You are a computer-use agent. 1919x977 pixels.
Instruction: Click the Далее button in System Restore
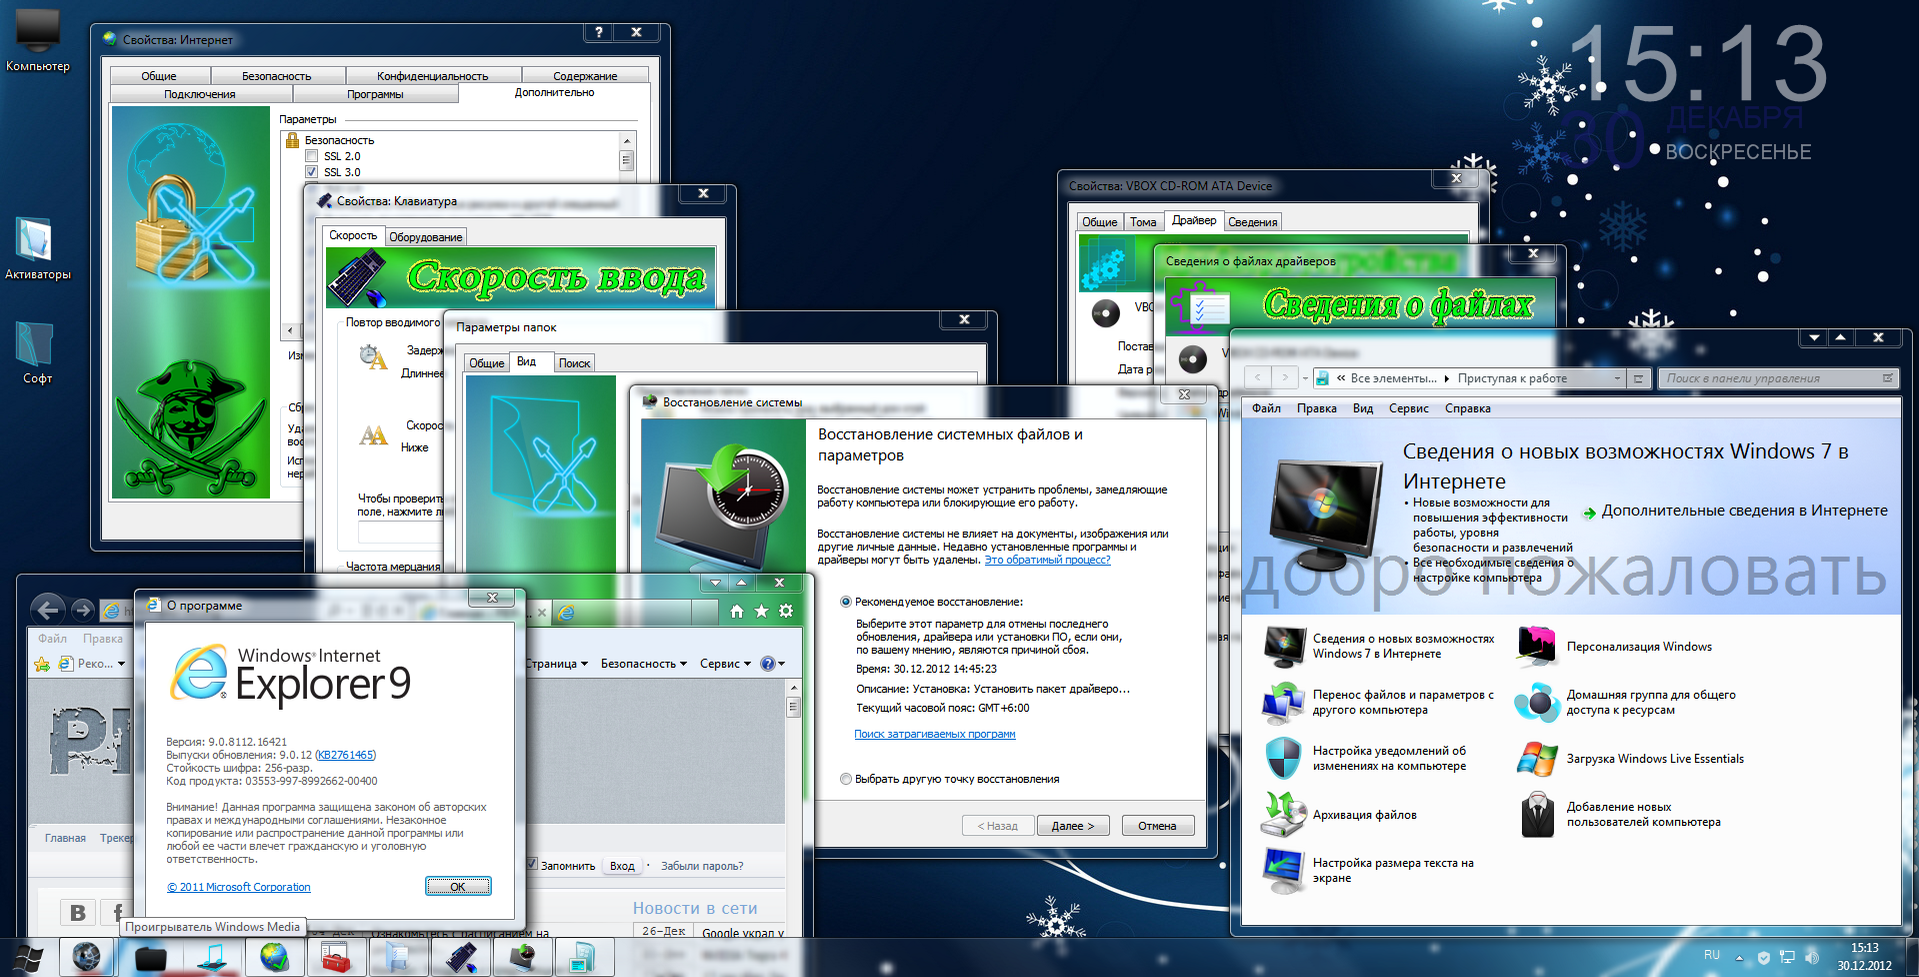pos(1073,826)
